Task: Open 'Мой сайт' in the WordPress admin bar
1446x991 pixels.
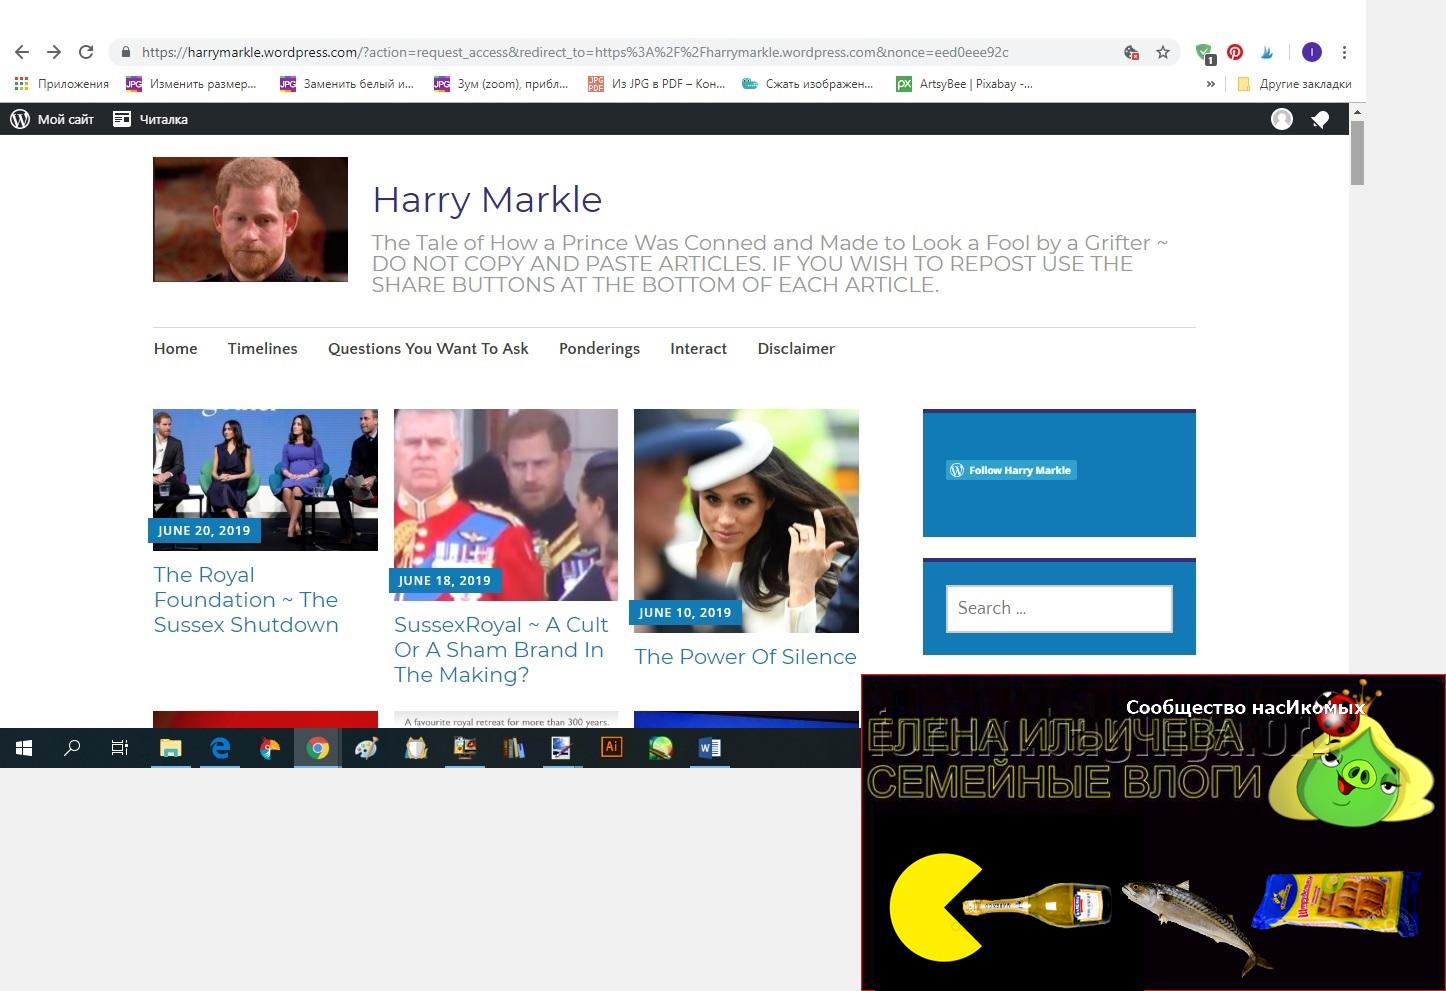Action: click(x=52, y=119)
